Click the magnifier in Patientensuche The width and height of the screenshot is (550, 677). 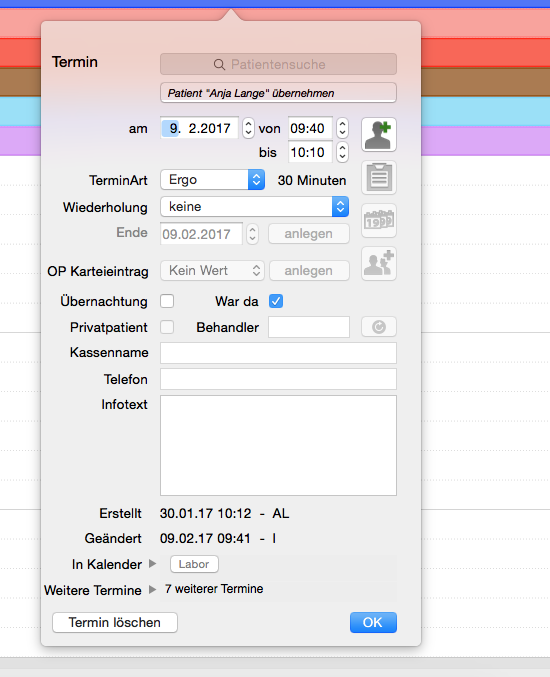click(219, 65)
